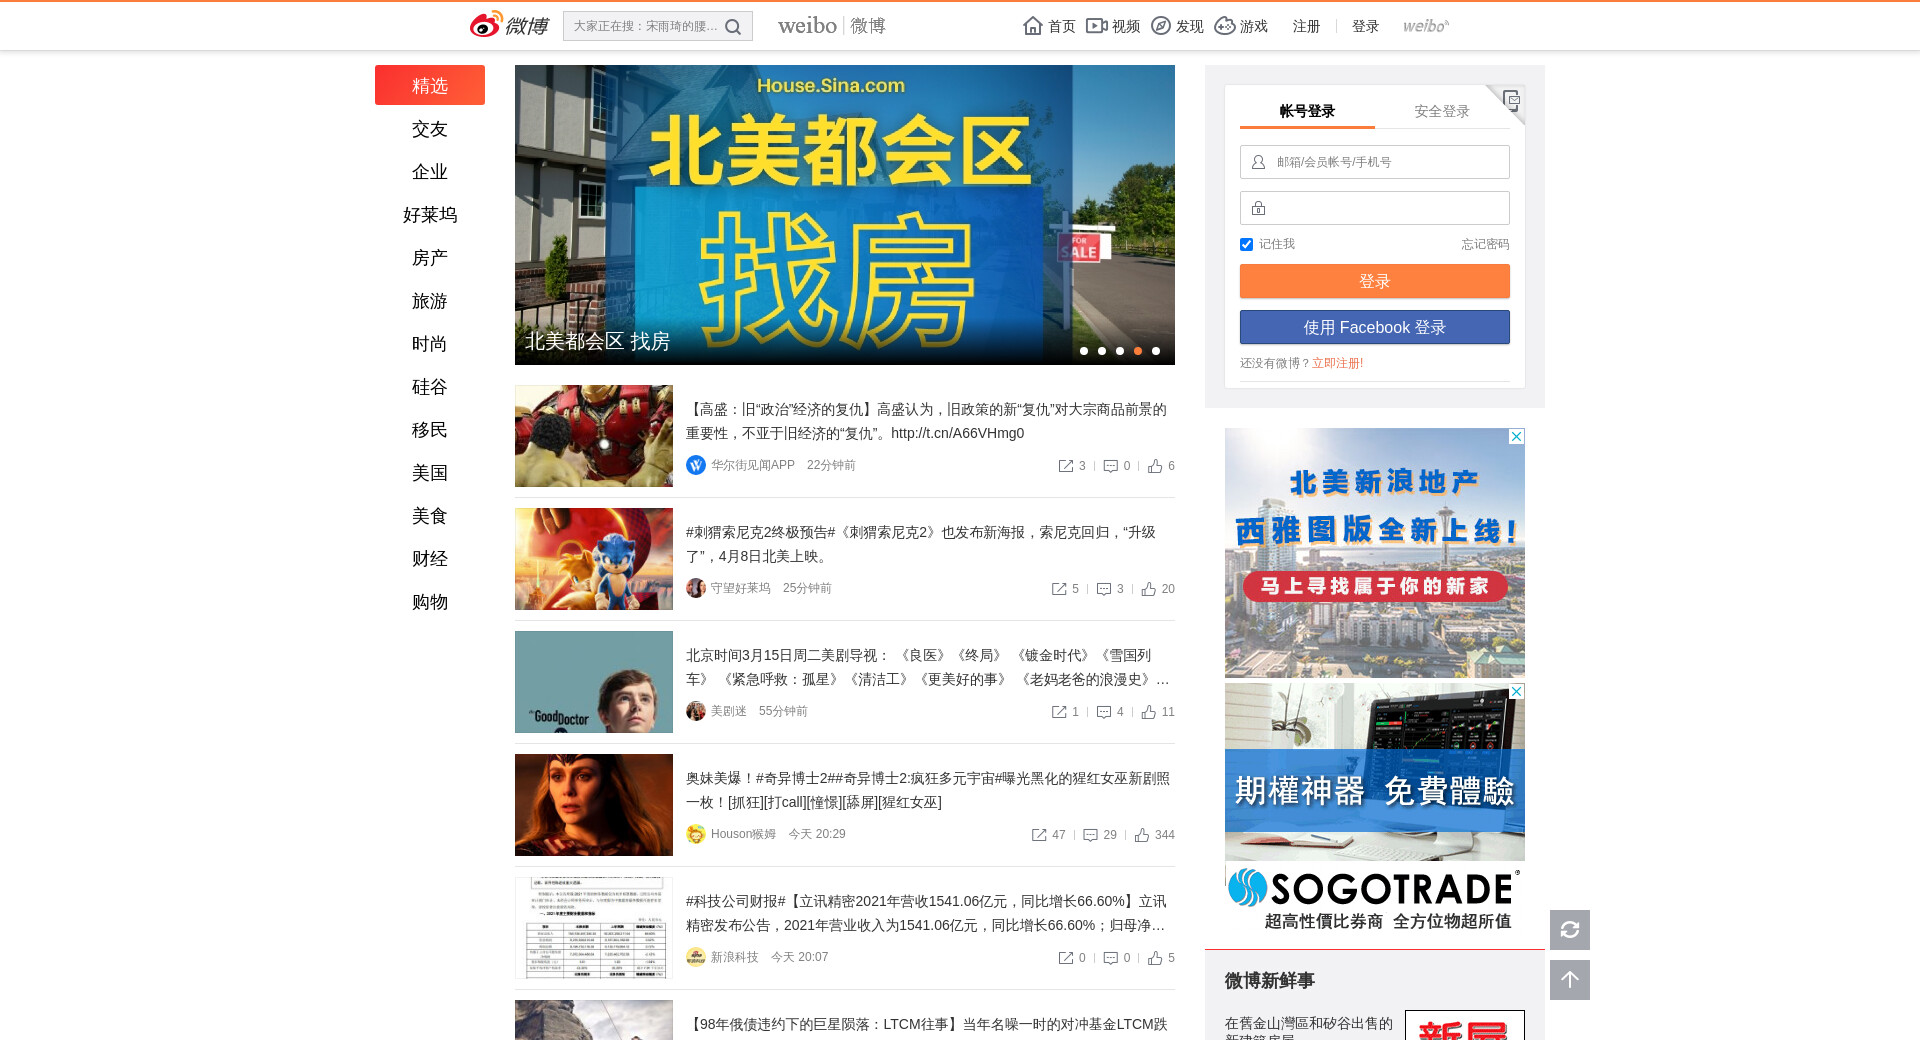1920x1040 pixels.
Task: Click the 立即注册 link
Action: pos(1337,363)
